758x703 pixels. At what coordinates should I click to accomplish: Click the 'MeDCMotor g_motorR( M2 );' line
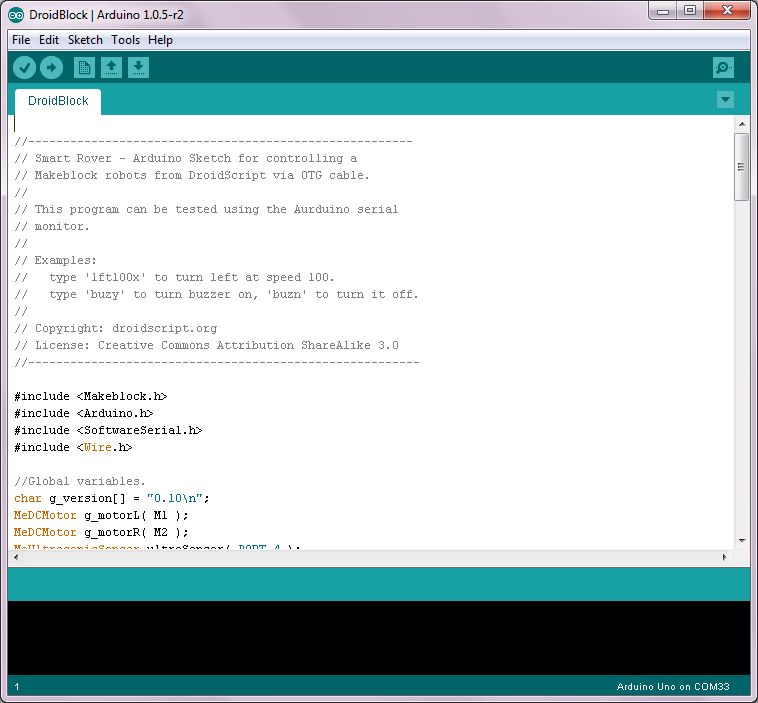pos(101,532)
